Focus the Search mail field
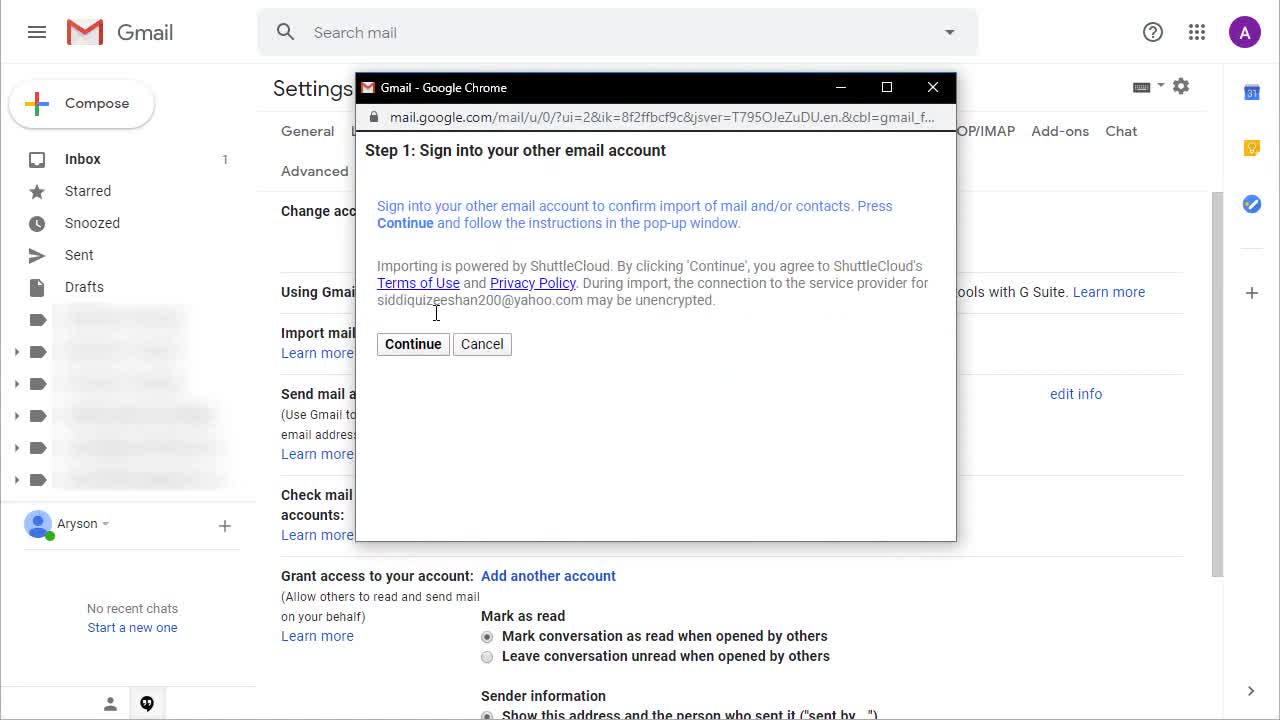Viewport: 1280px width, 720px height. (x=617, y=32)
